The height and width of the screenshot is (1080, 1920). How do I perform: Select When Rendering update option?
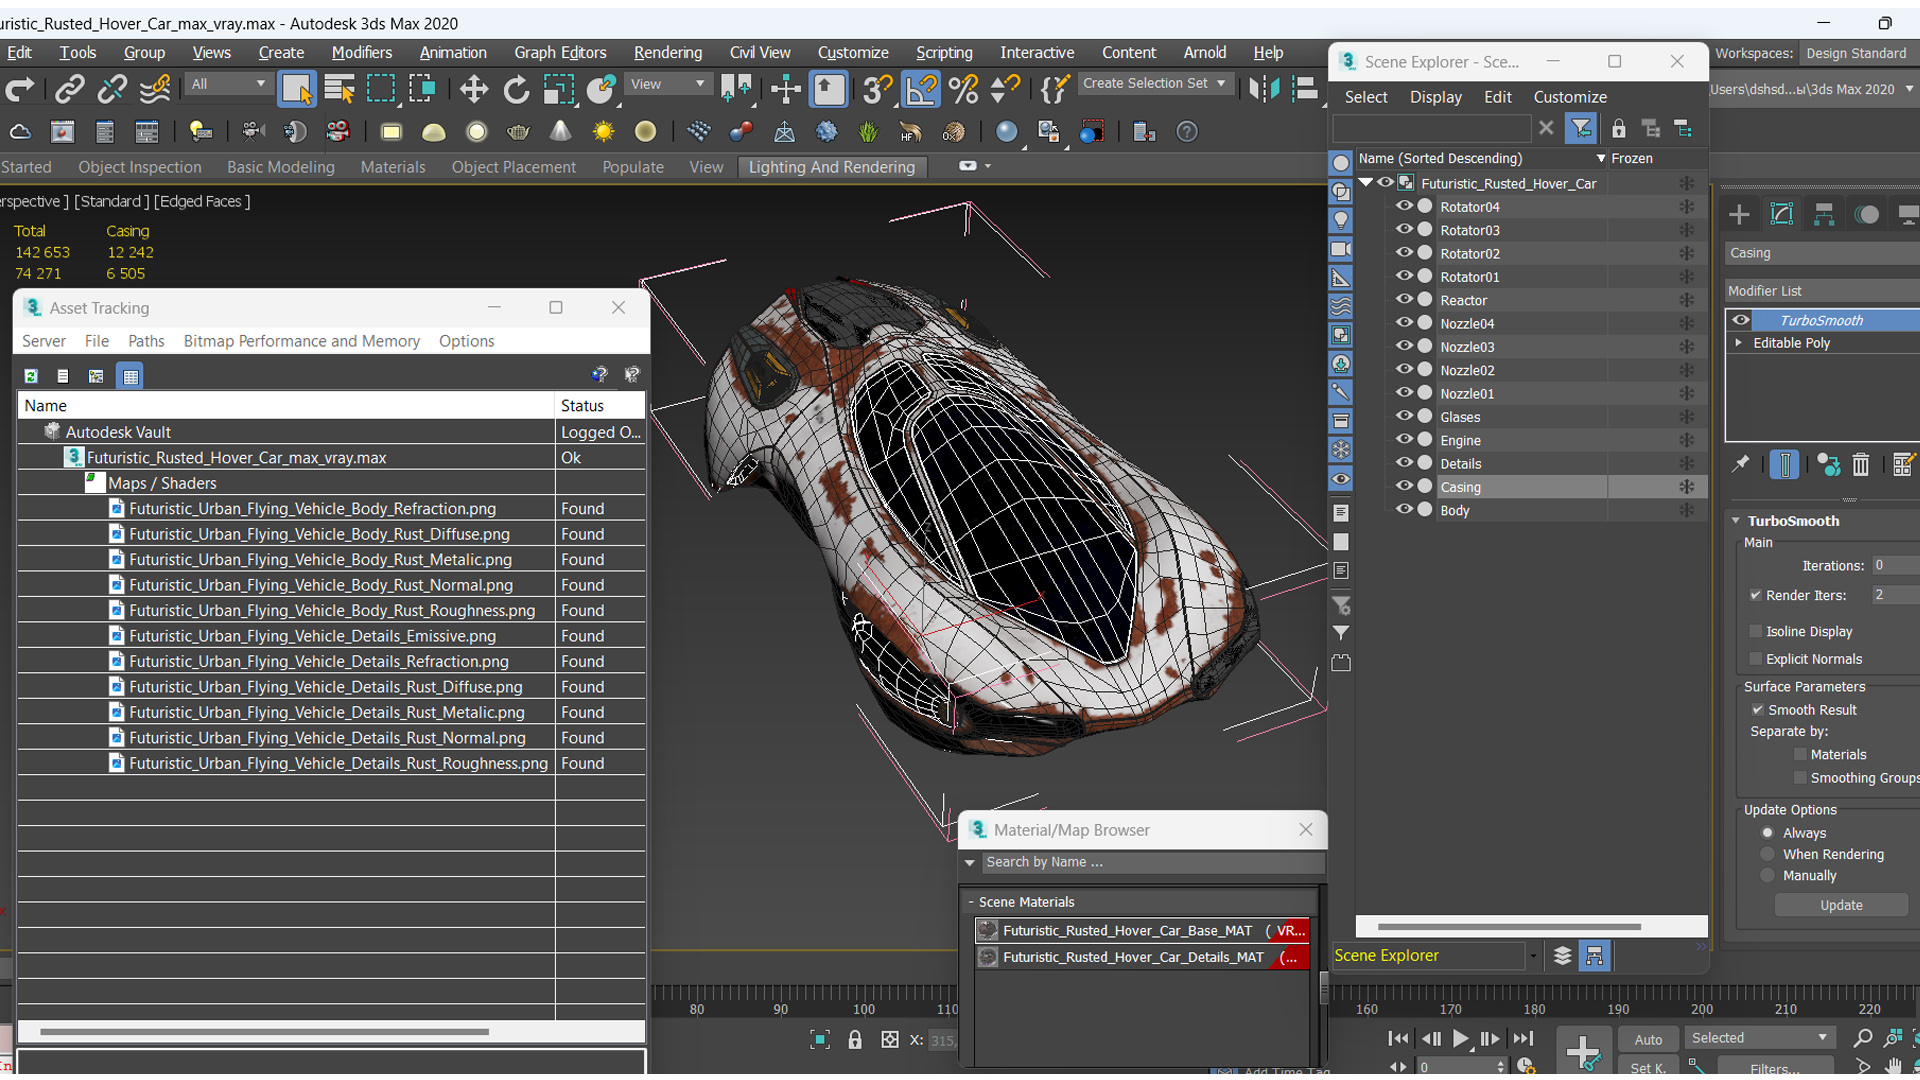click(1768, 854)
